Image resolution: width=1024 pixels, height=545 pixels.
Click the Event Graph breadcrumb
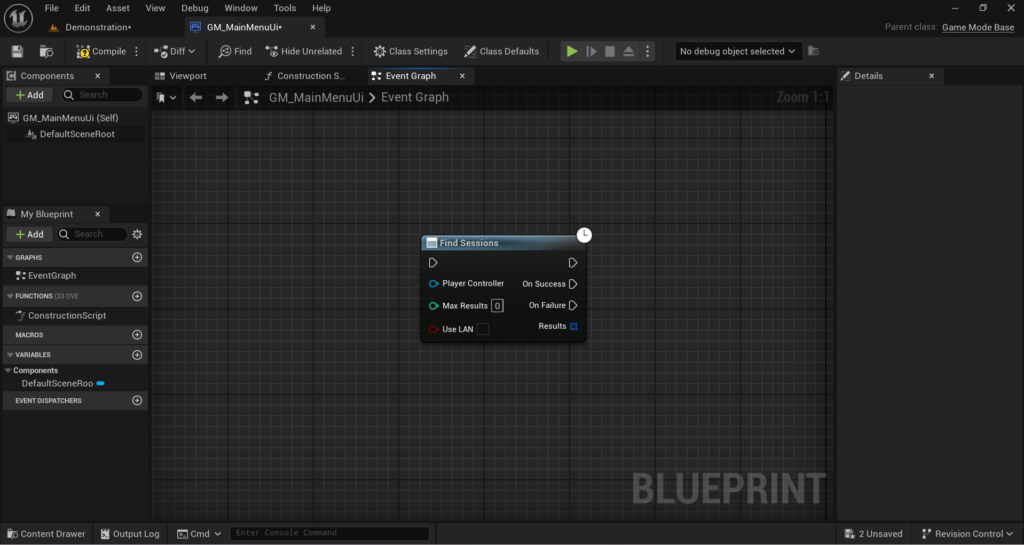tap(415, 98)
